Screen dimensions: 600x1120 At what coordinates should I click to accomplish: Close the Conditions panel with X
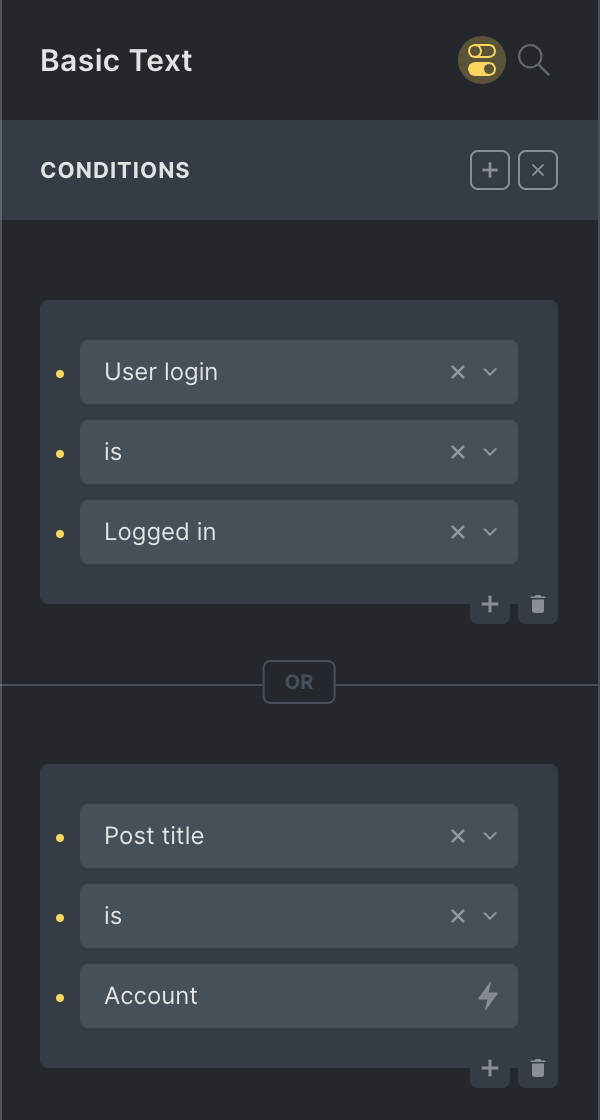(x=538, y=170)
